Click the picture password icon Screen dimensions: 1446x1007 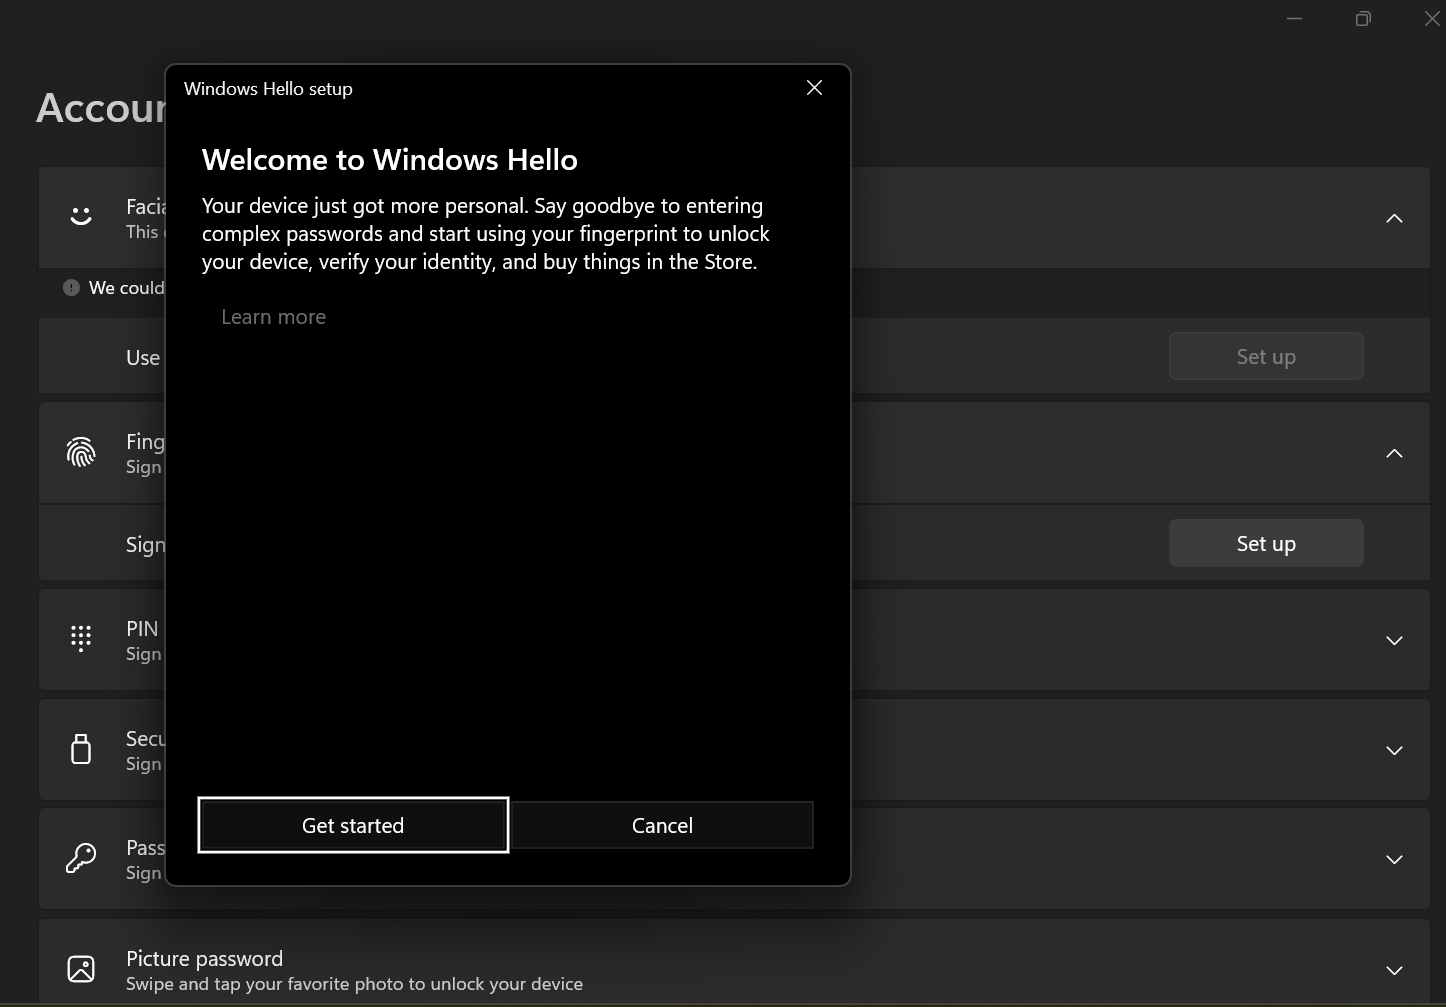tap(81, 969)
